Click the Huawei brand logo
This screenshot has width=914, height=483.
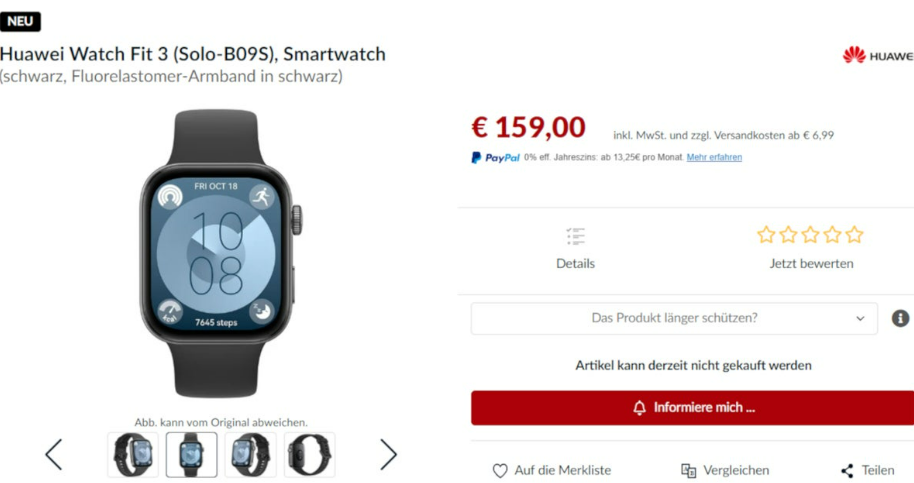tap(878, 55)
